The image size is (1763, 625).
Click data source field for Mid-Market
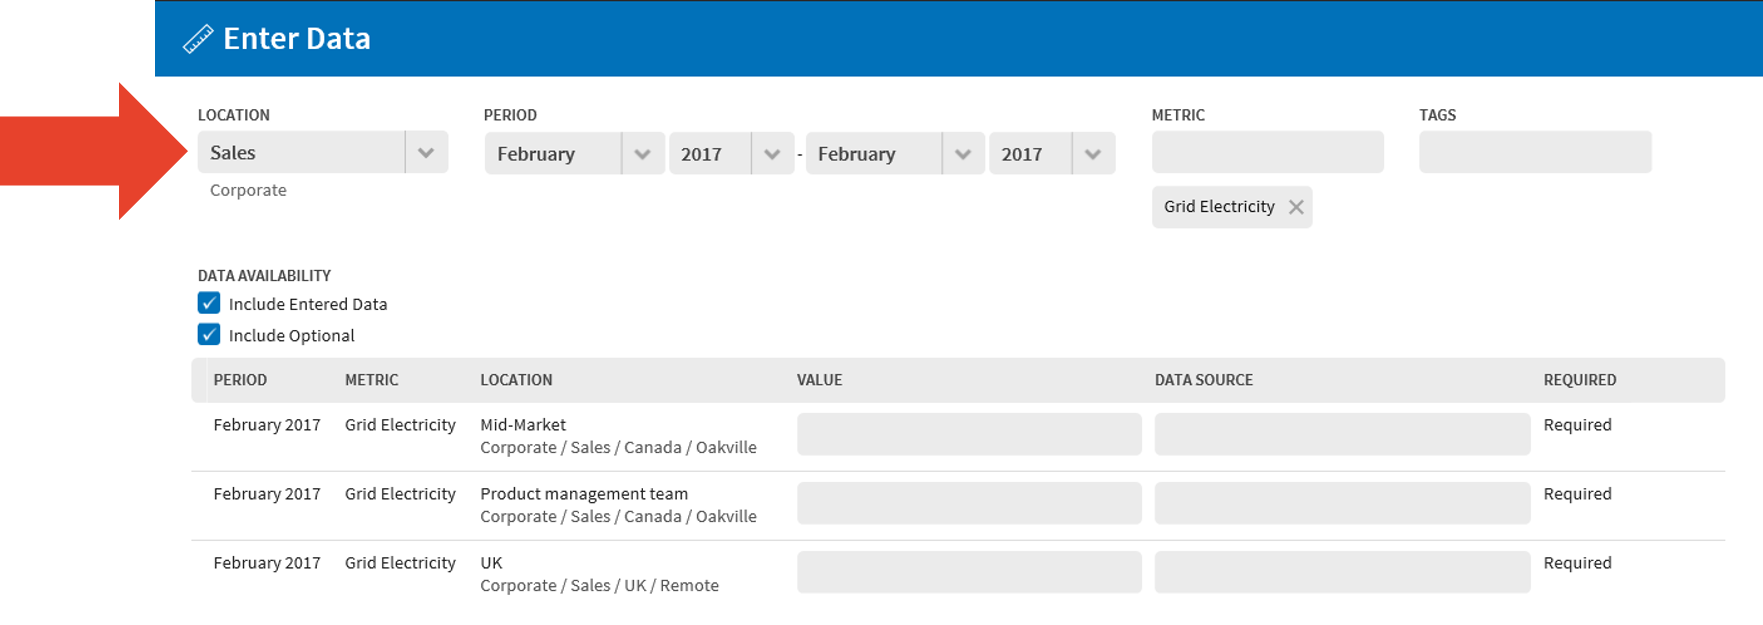coord(1341,434)
